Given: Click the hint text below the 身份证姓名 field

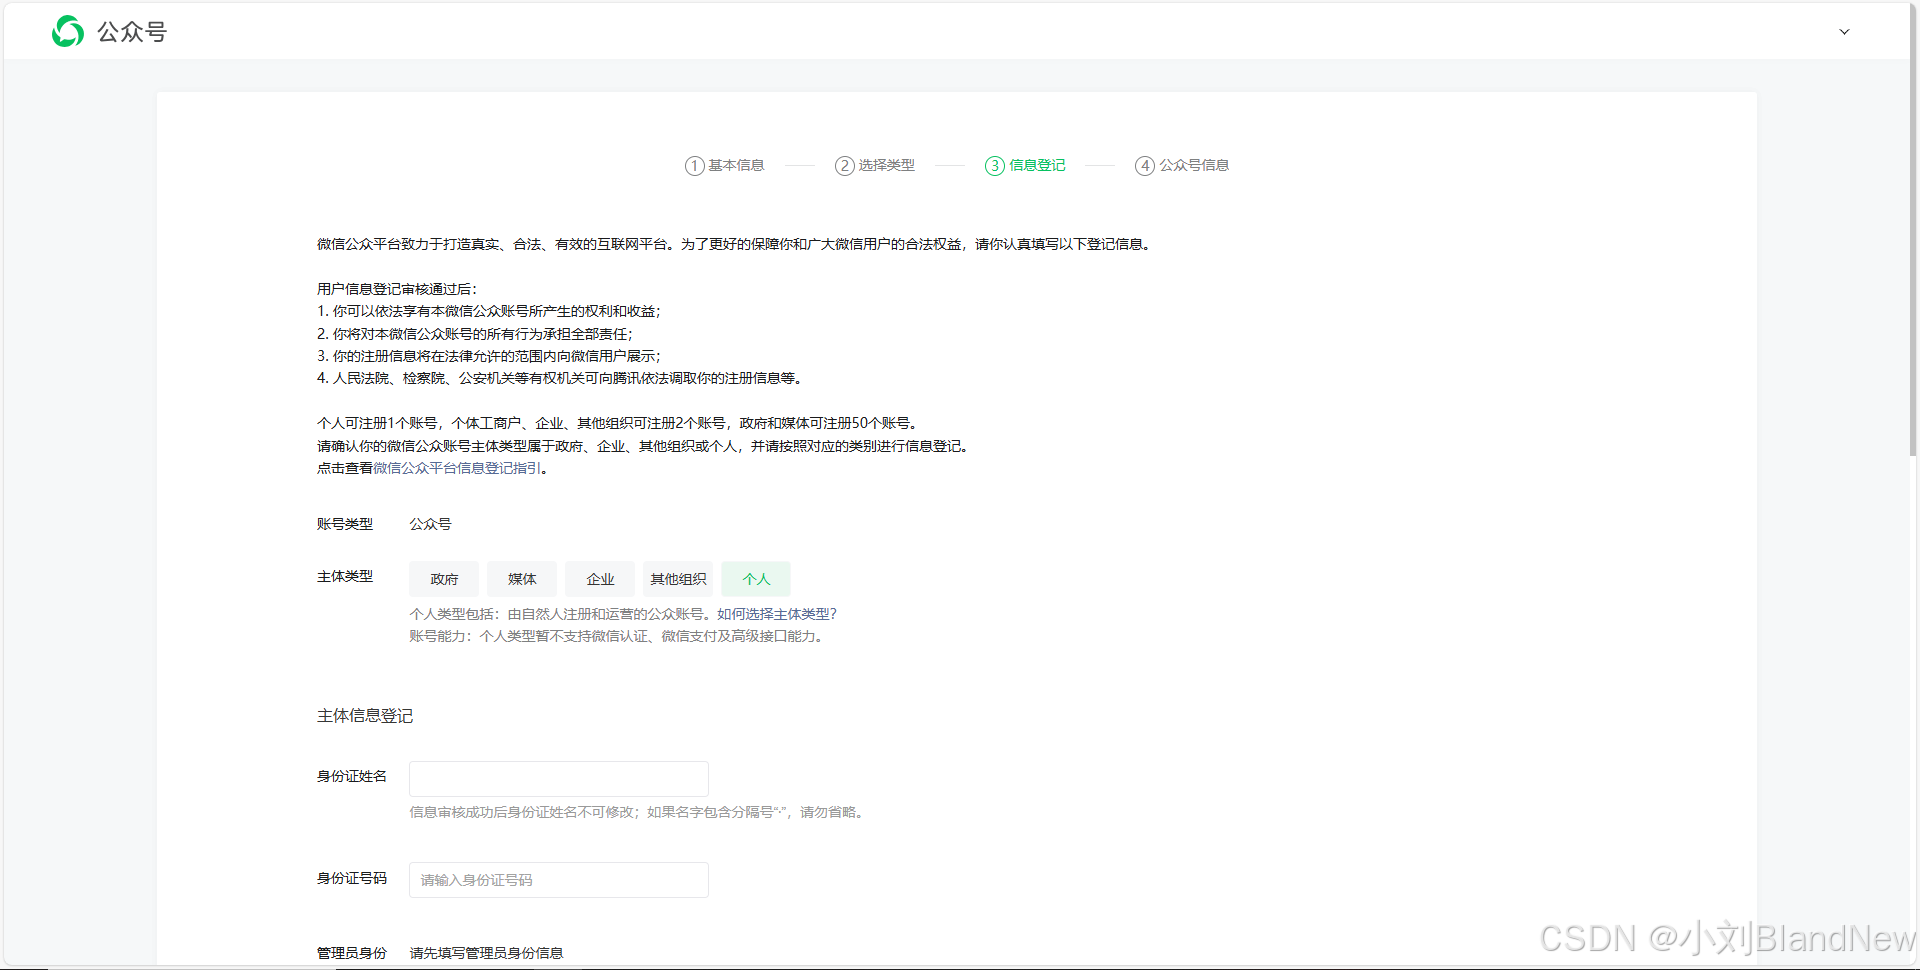Looking at the screenshot, I should click(x=638, y=812).
